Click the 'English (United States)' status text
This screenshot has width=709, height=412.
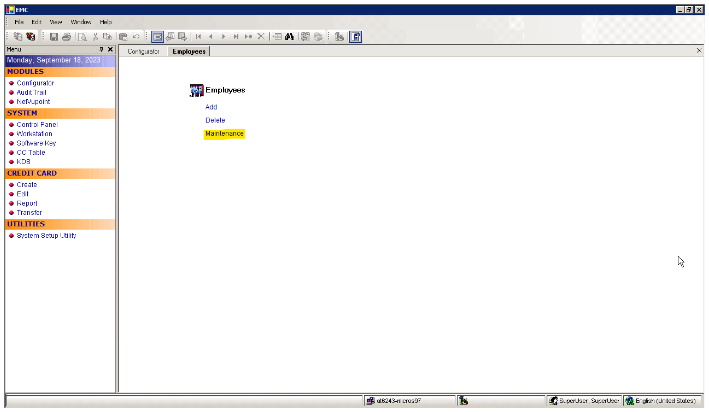pyautogui.click(x=666, y=401)
